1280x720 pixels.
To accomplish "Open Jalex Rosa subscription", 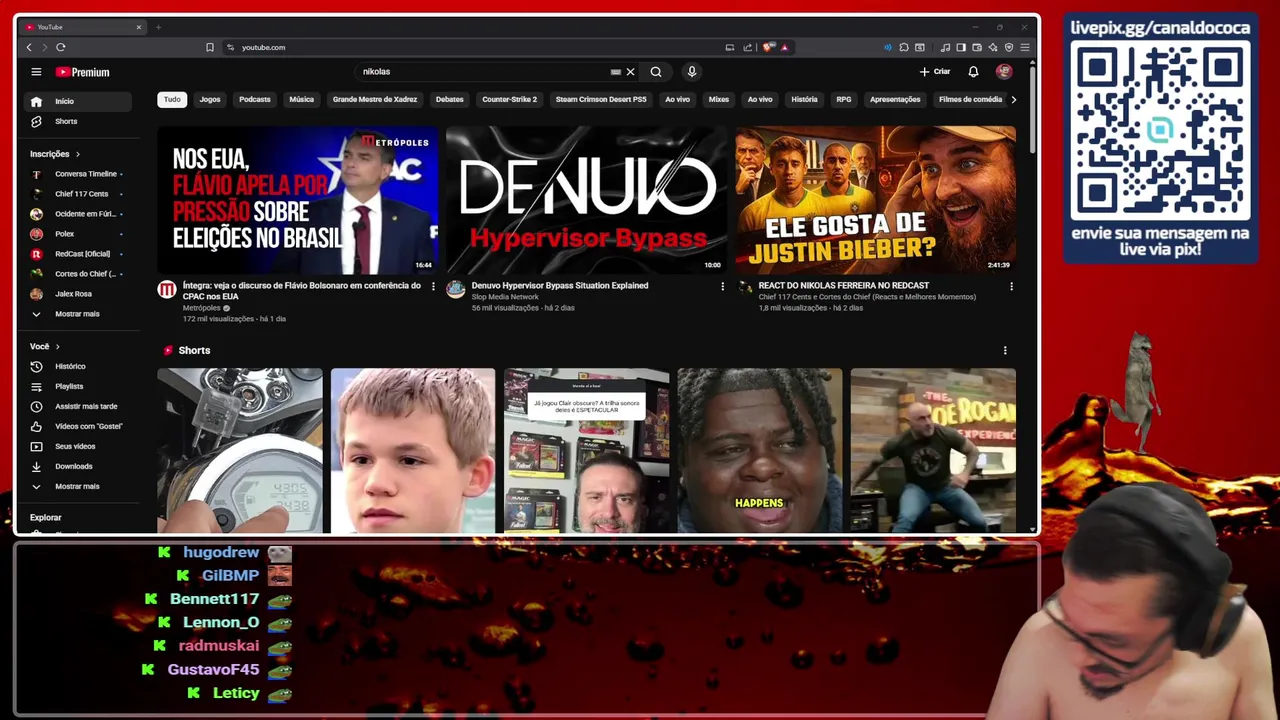I will tap(78, 294).
